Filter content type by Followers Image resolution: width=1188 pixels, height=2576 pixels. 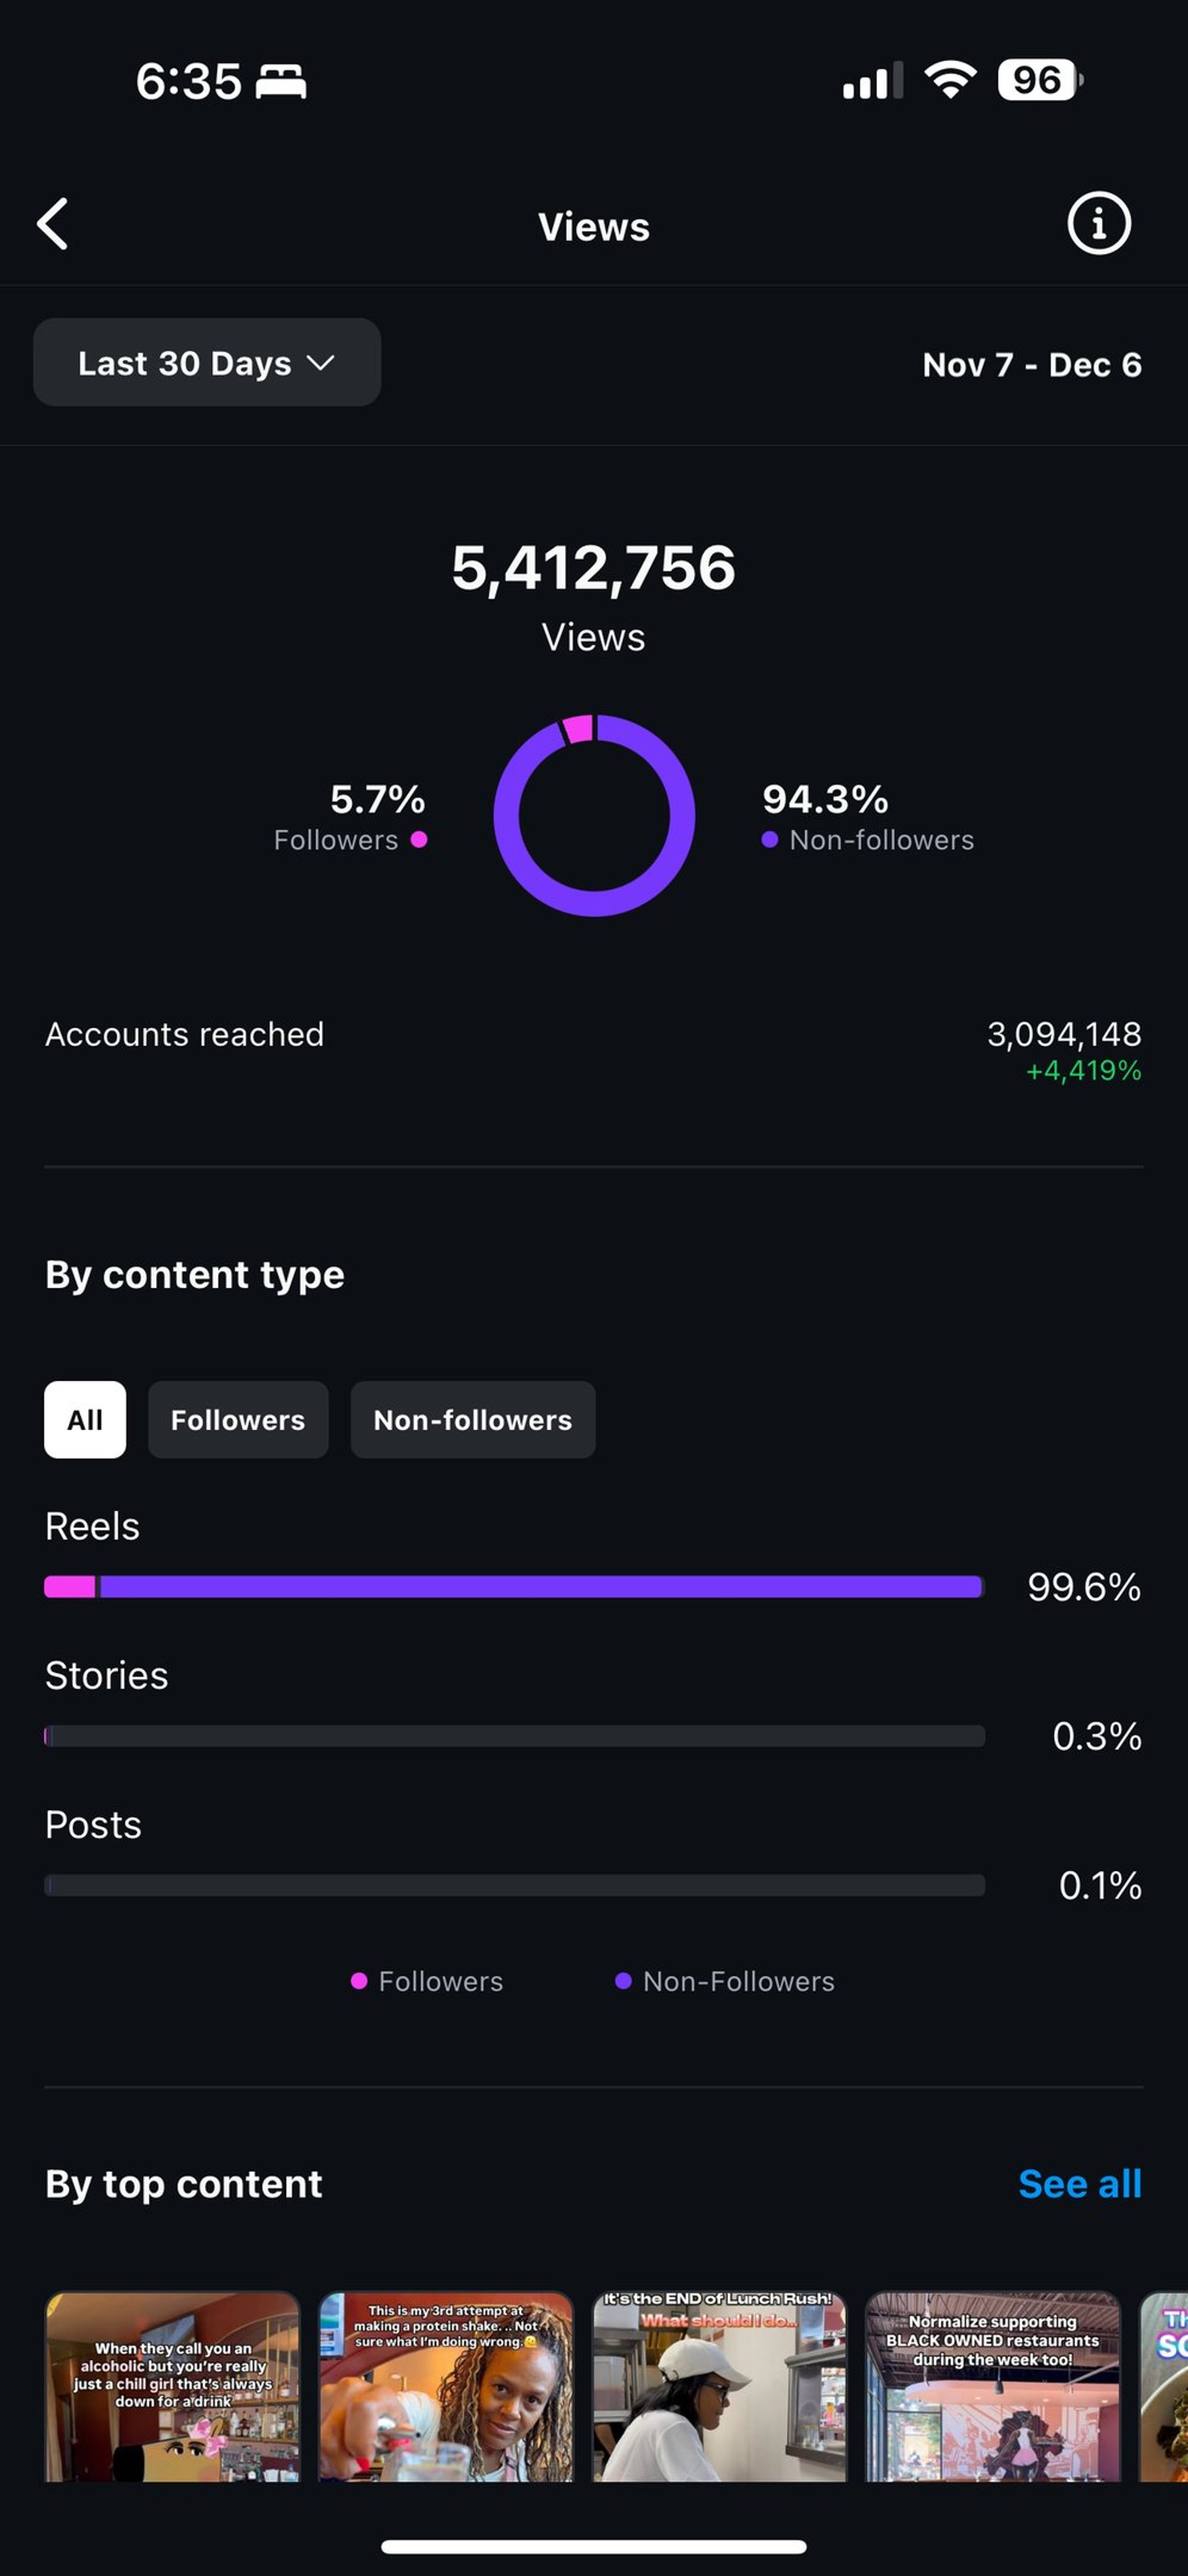(238, 1419)
